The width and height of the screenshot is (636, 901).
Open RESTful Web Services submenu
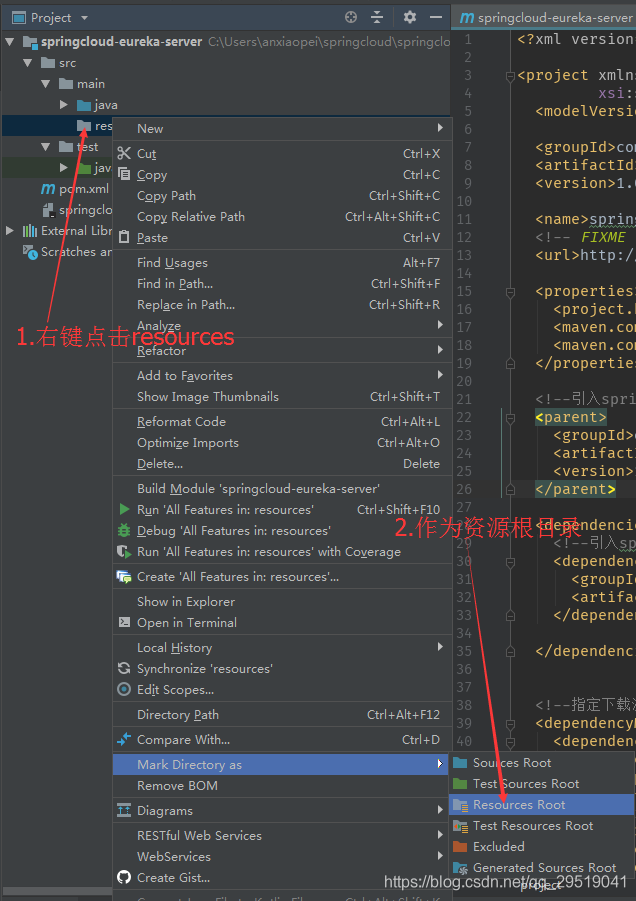click(283, 835)
